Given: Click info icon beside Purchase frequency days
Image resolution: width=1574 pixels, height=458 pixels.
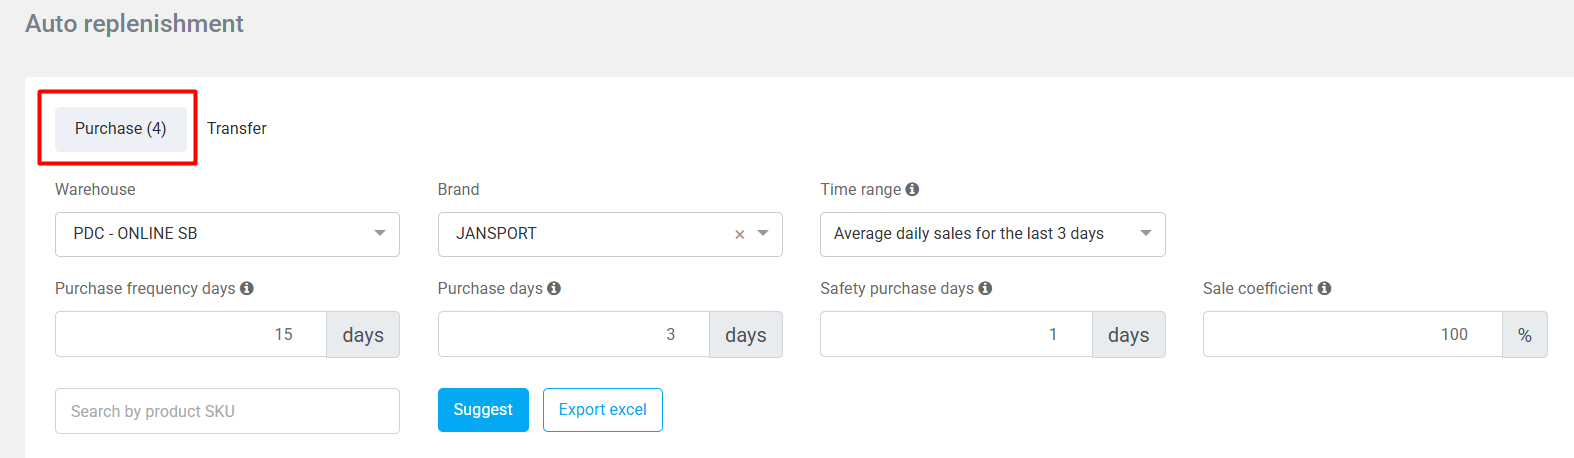Looking at the screenshot, I should (247, 288).
